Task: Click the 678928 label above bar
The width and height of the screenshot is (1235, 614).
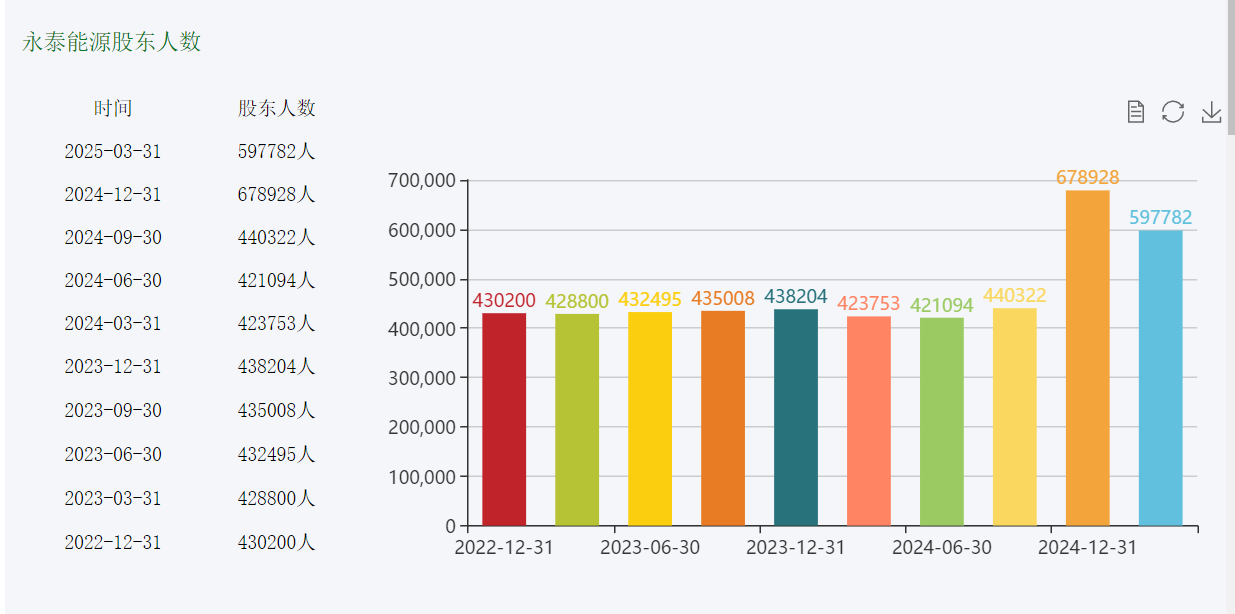Action: (x=1088, y=177)
